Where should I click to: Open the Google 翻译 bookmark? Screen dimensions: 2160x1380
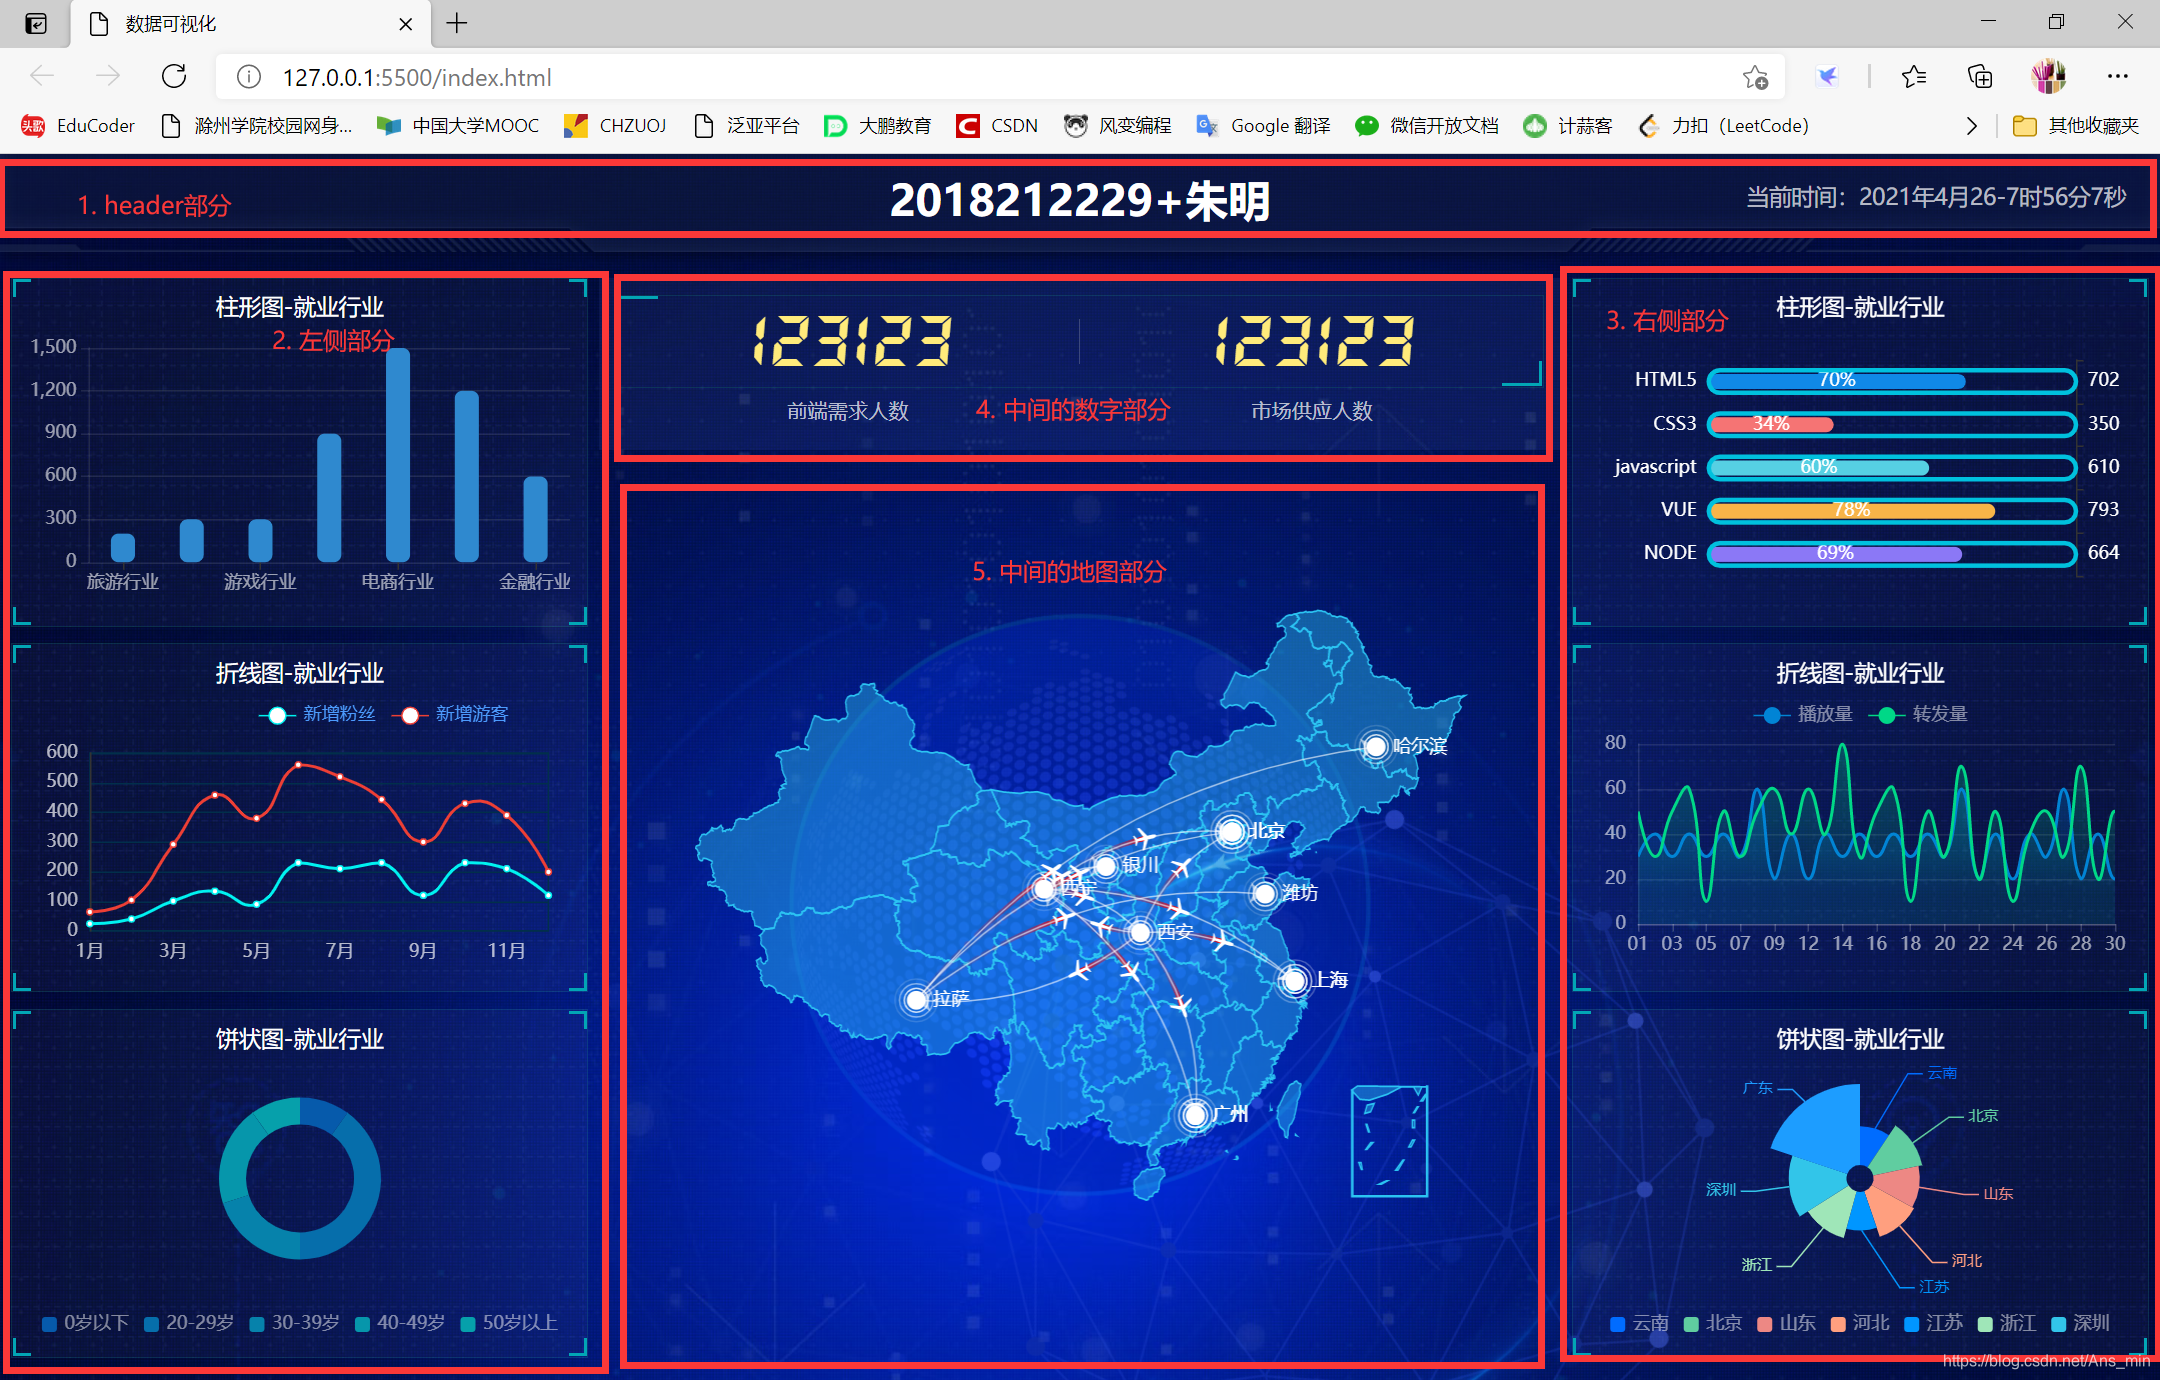(1264, 126)
